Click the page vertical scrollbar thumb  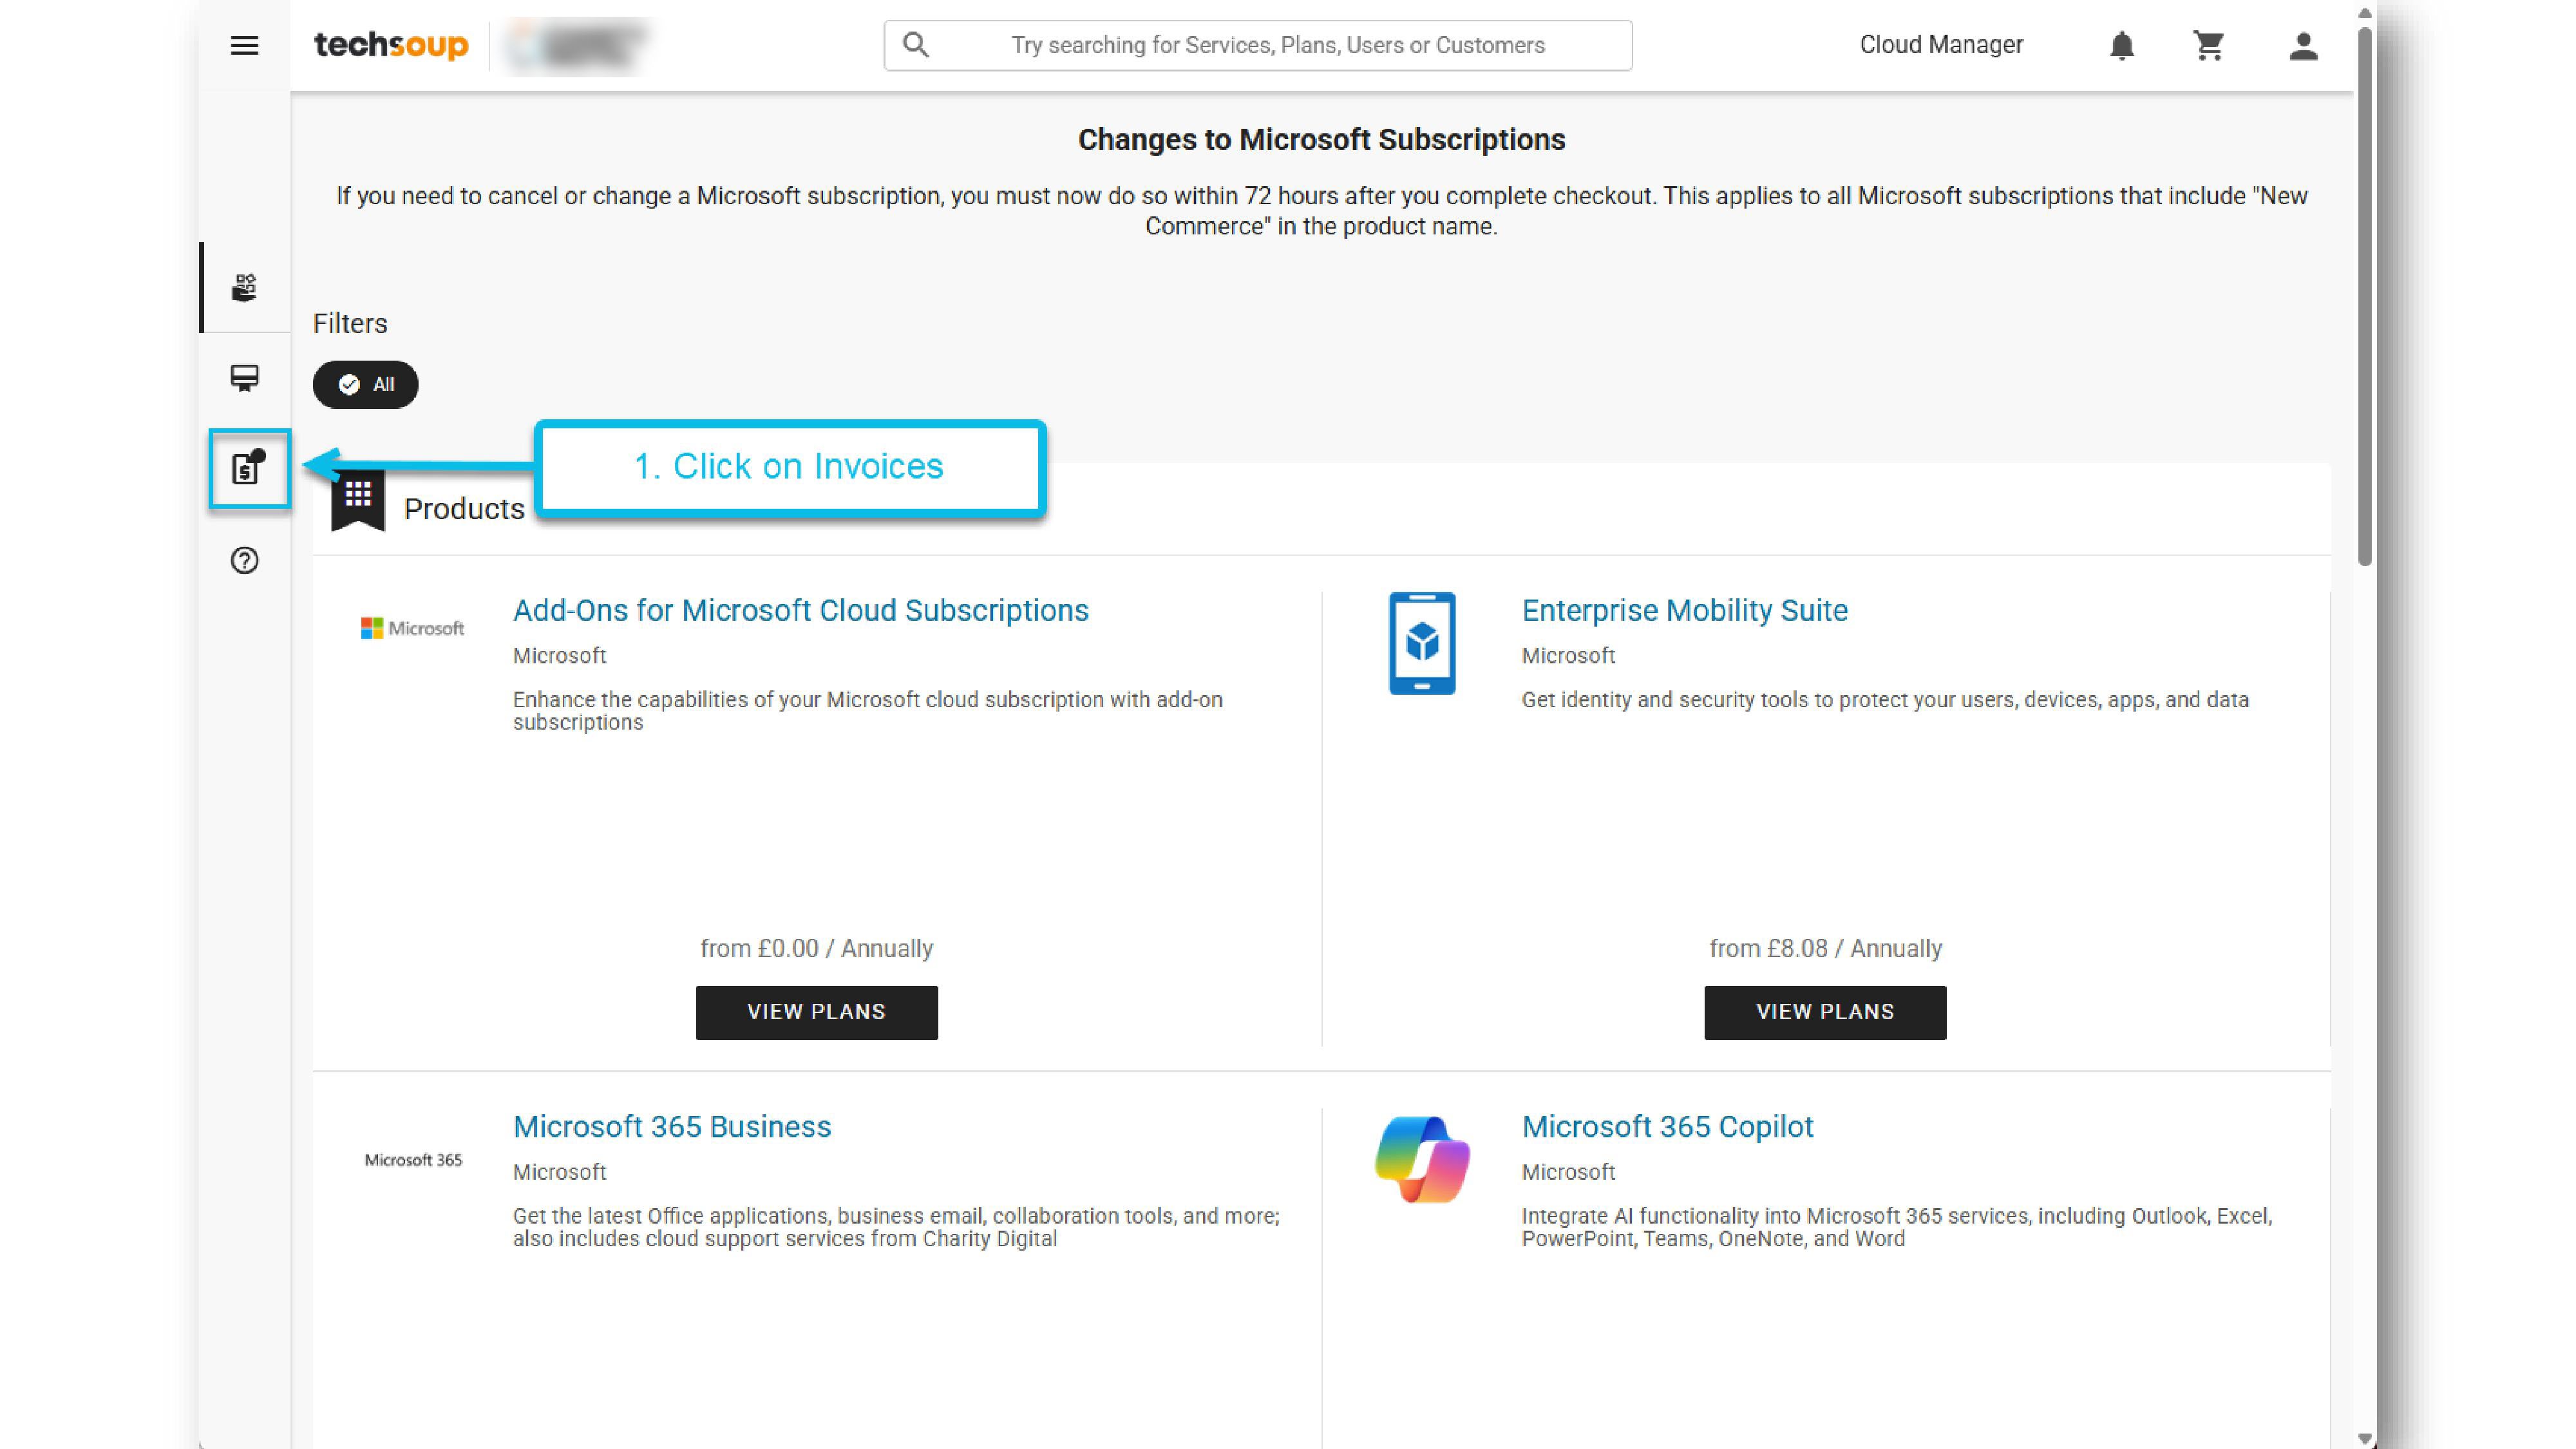point(2364,297)
